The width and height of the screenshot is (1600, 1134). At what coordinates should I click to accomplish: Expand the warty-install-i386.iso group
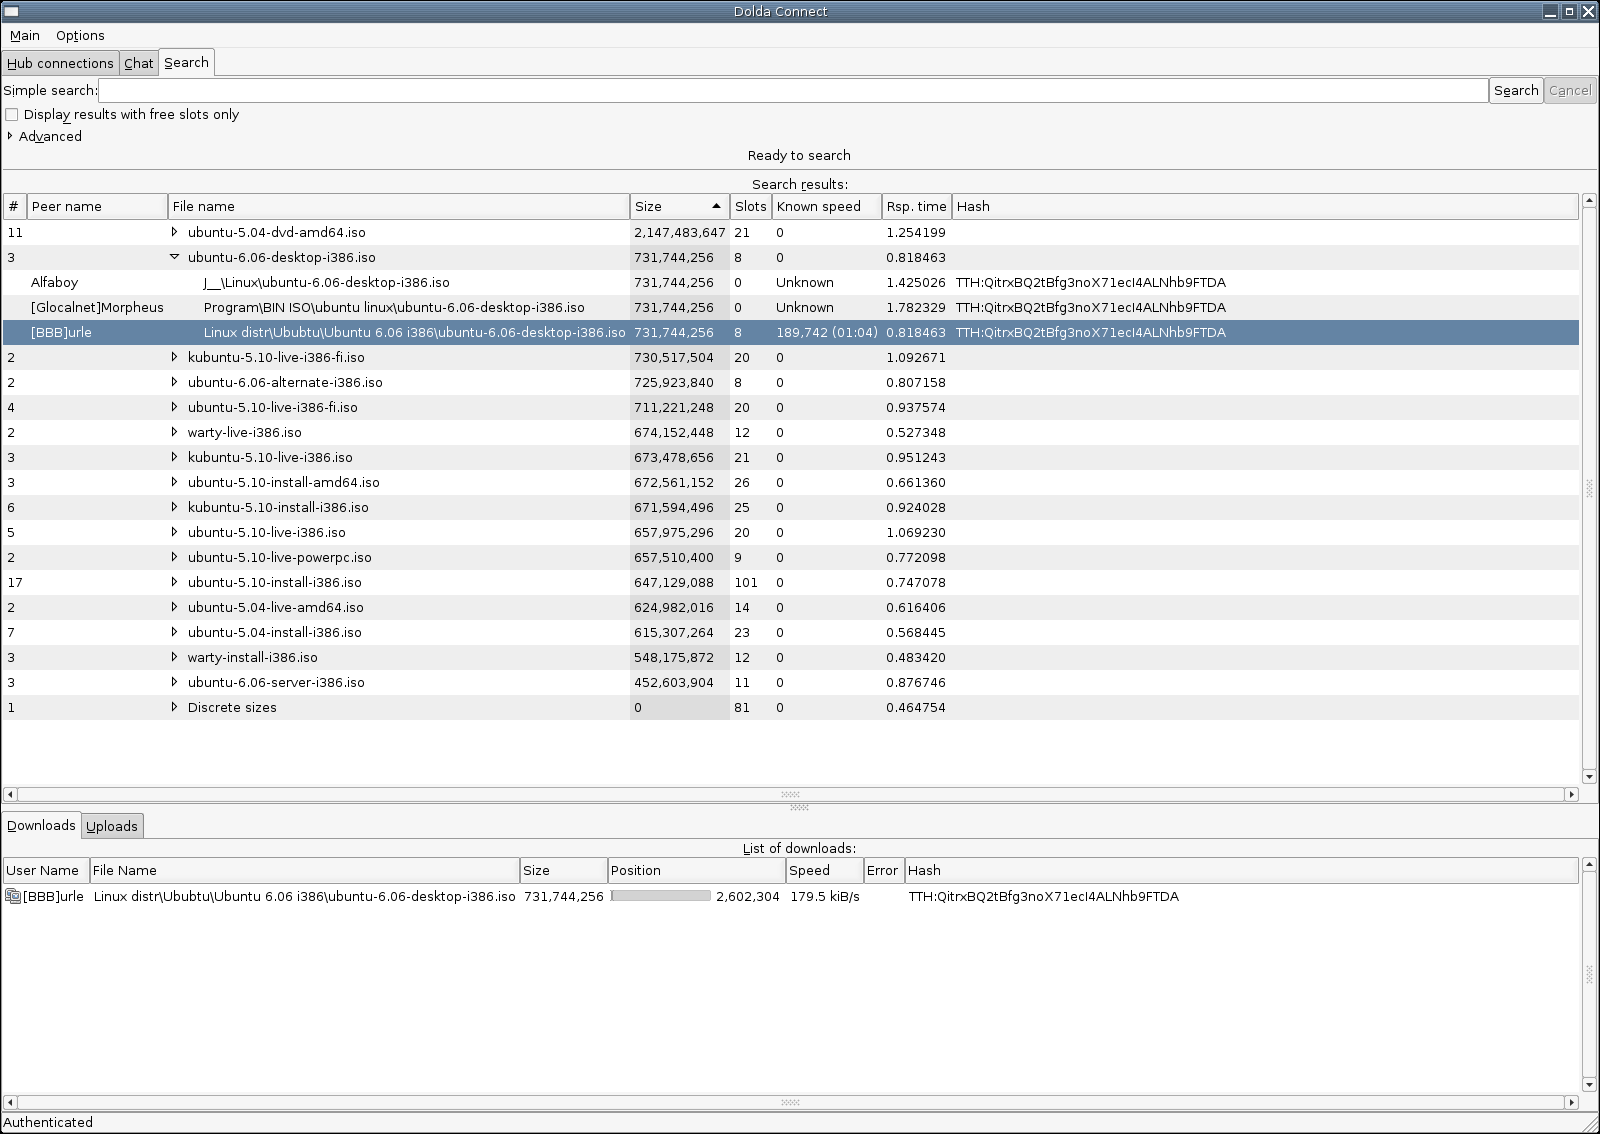point(174,657)
